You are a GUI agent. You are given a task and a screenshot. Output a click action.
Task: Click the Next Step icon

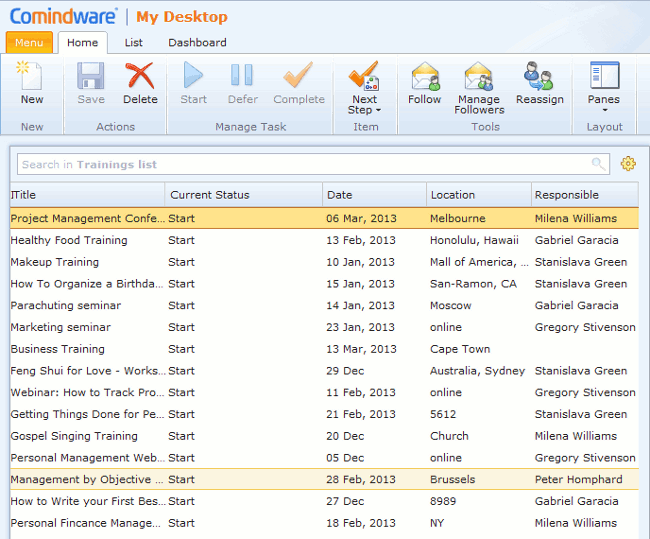364,75
